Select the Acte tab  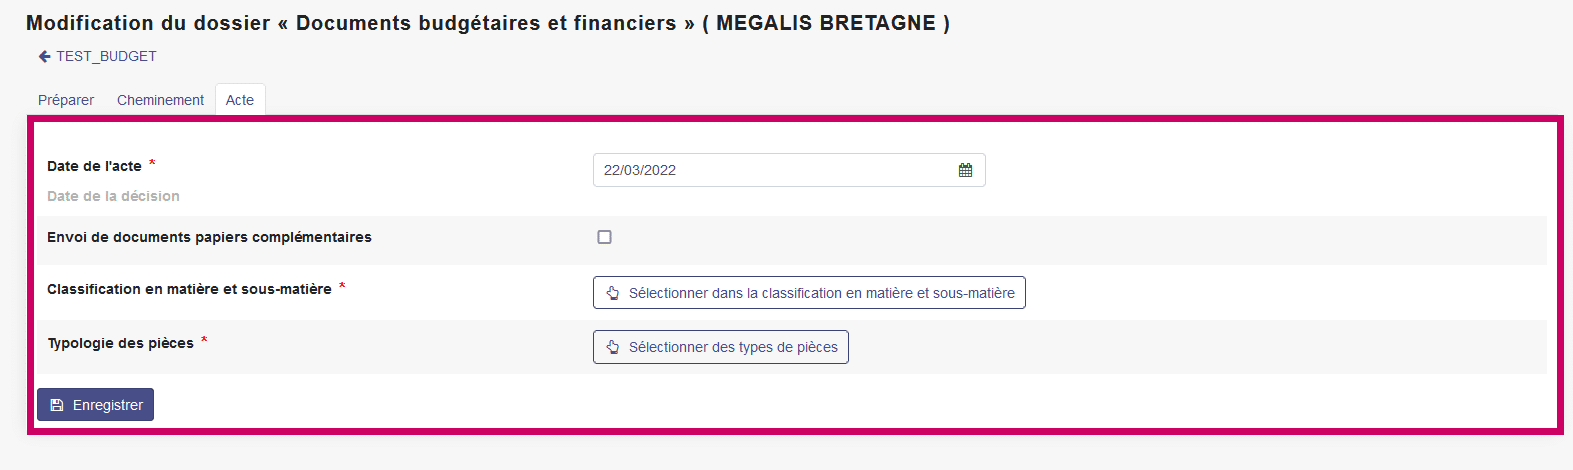point(240,100)
